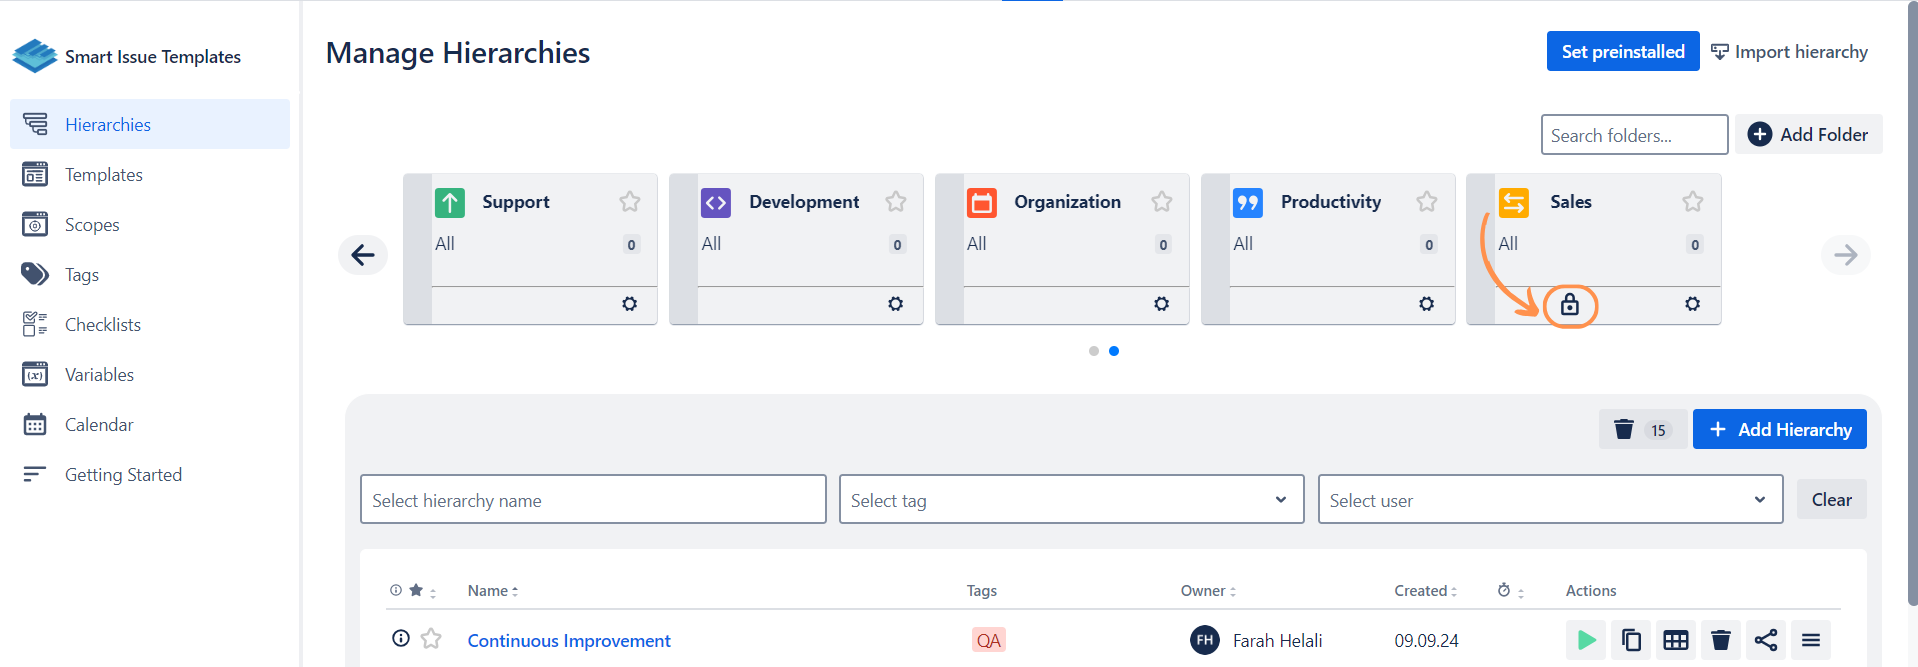Star the Continuous Improvement hierarchy row
Image resolution: width=1918 pixels, height=667 pixels.
click(431, 638)
